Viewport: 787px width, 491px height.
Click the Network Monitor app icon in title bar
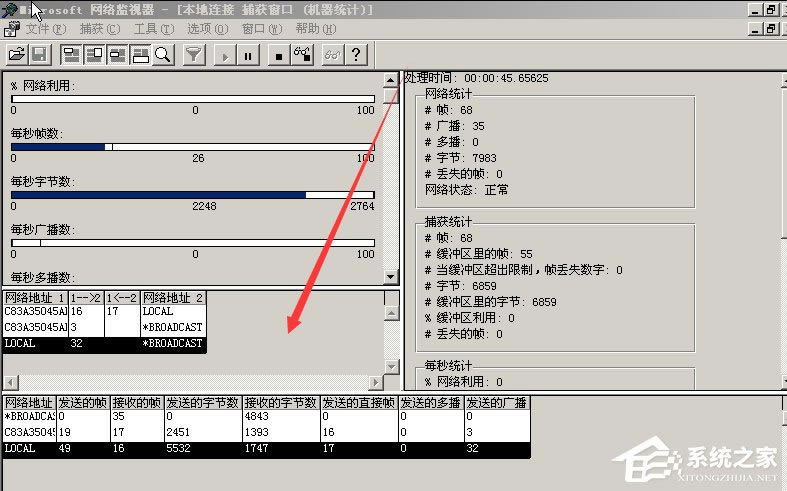(x=9, y=9)
